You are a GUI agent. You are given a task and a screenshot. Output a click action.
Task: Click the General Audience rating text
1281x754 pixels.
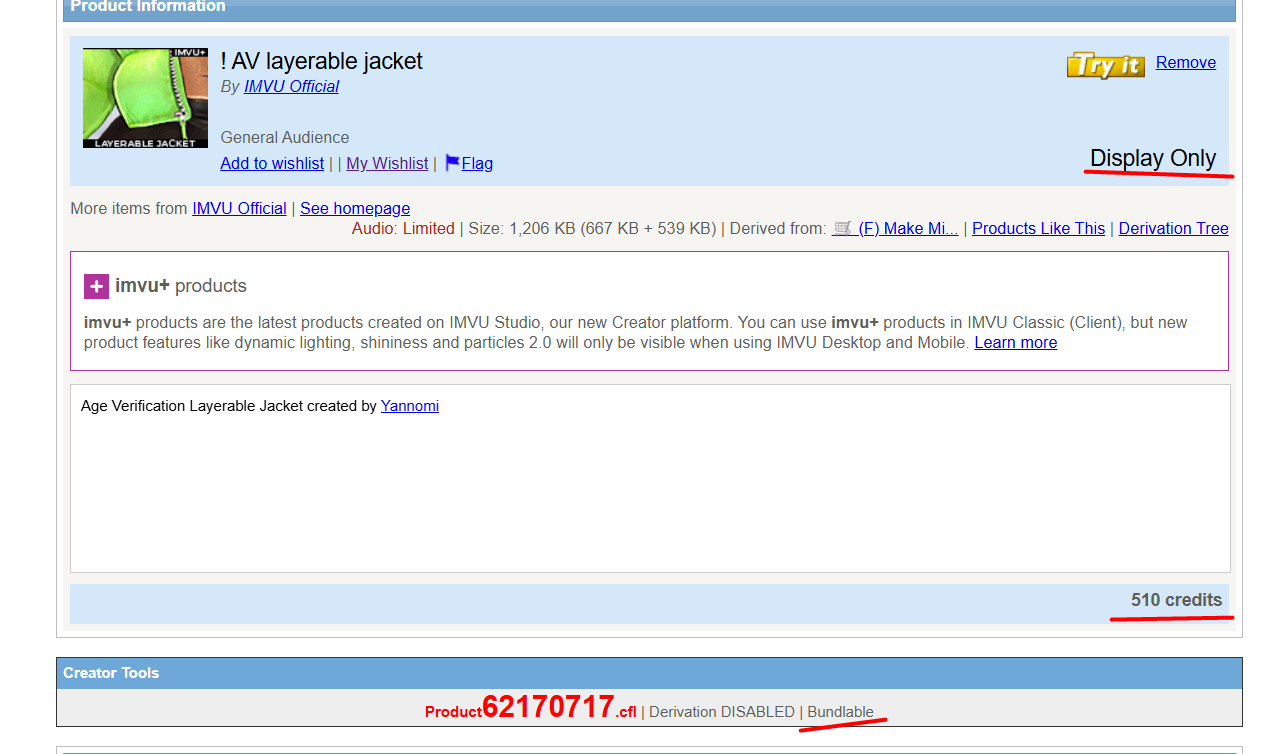[x=285, y=137]
